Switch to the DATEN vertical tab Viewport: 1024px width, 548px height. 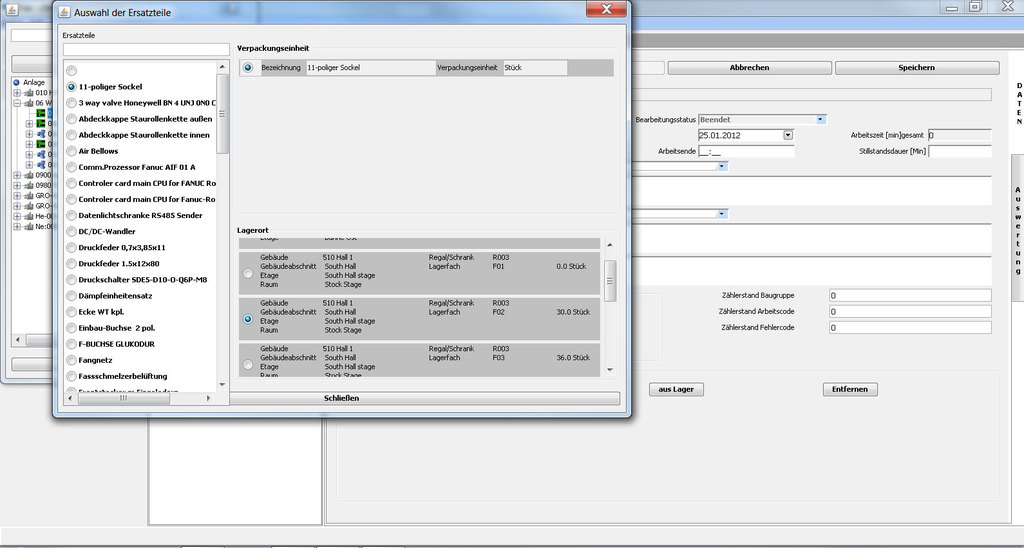(x=1018, y=102)
